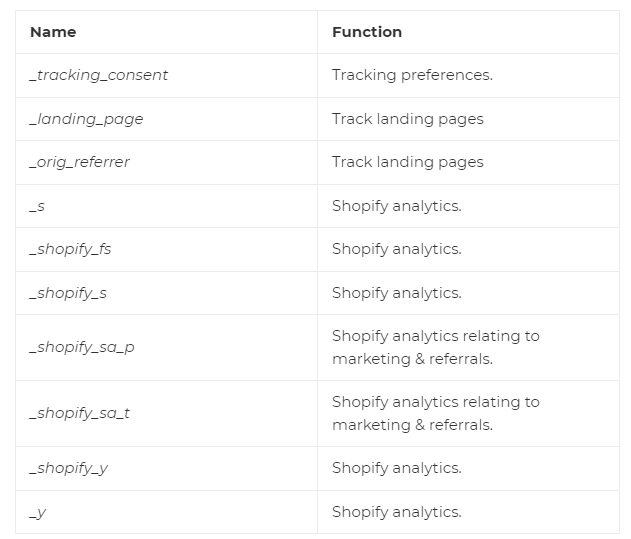Click Shopify analytics beside _shopify_fs
Image resolution: width=631 pixels, height=539 pixels.
tap(396, 249)
